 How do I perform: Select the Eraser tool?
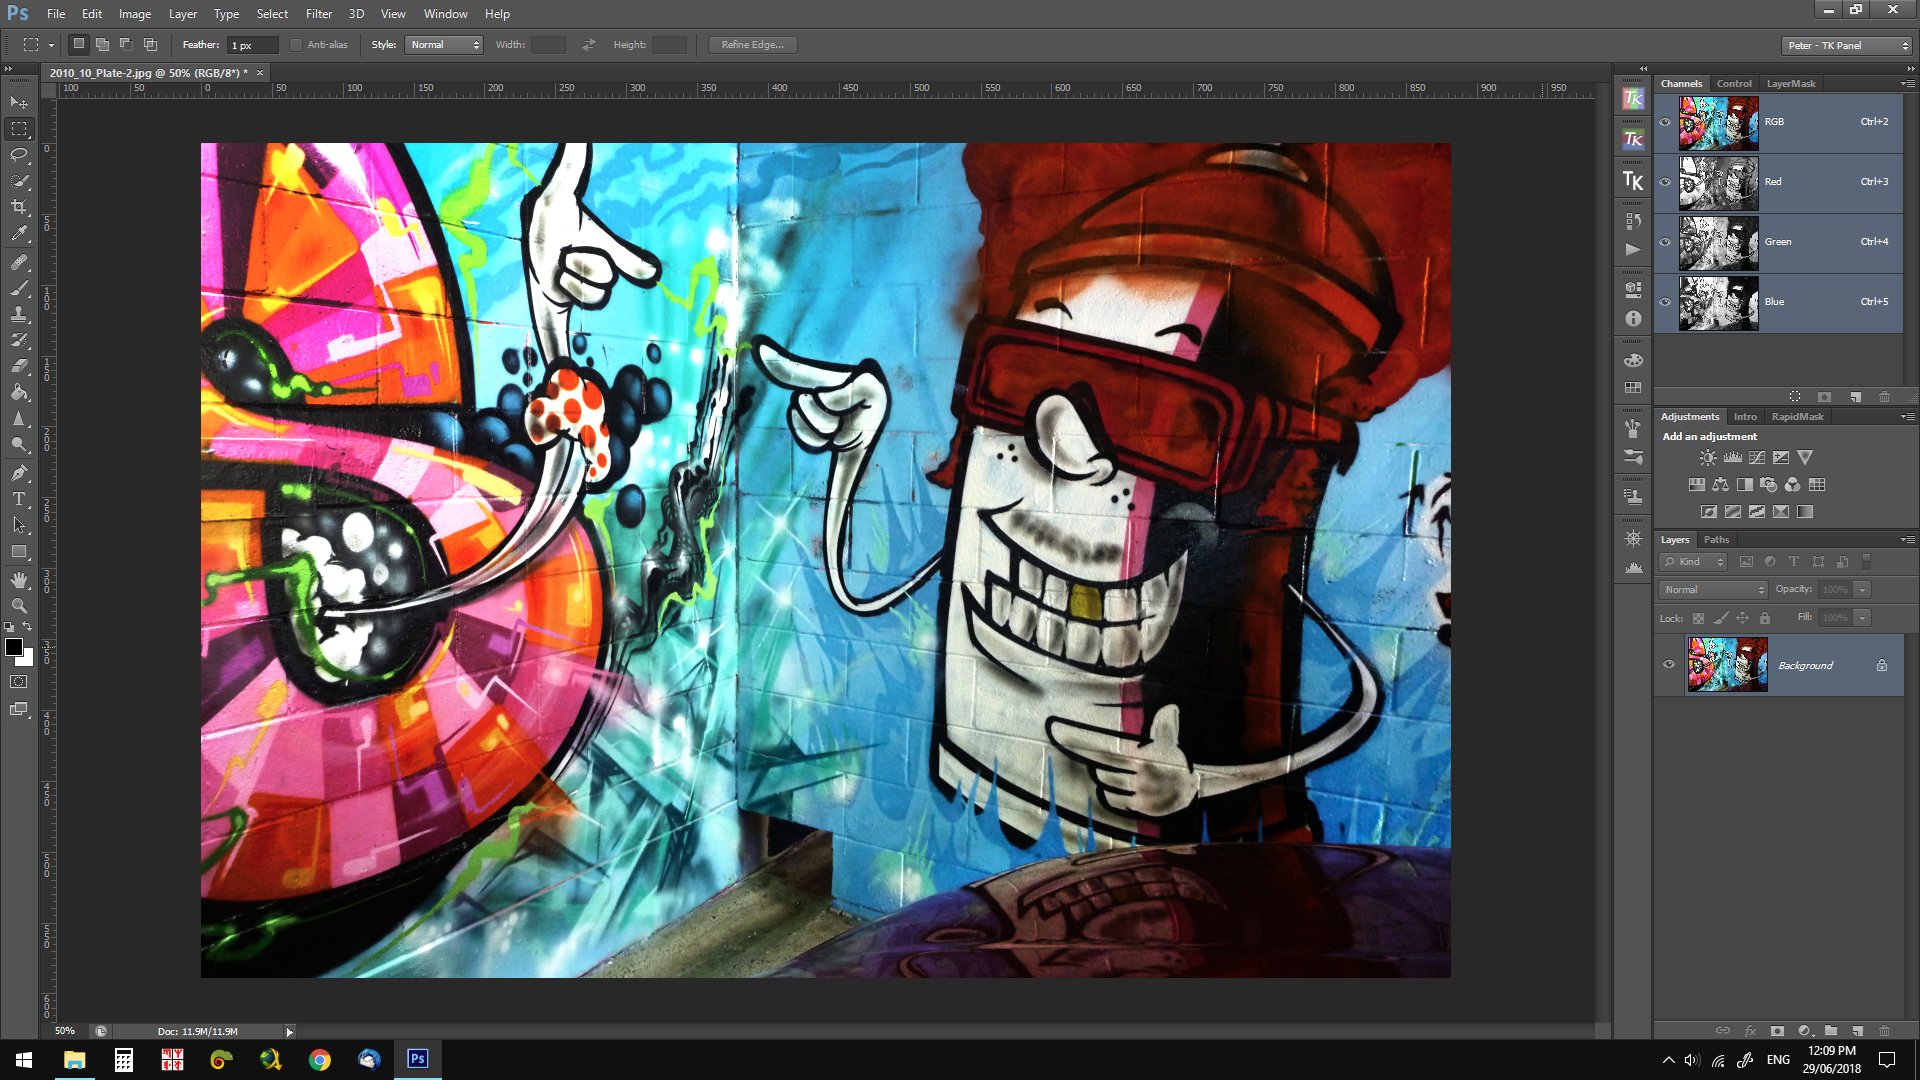pyautogui.click(x=19, y=366)
